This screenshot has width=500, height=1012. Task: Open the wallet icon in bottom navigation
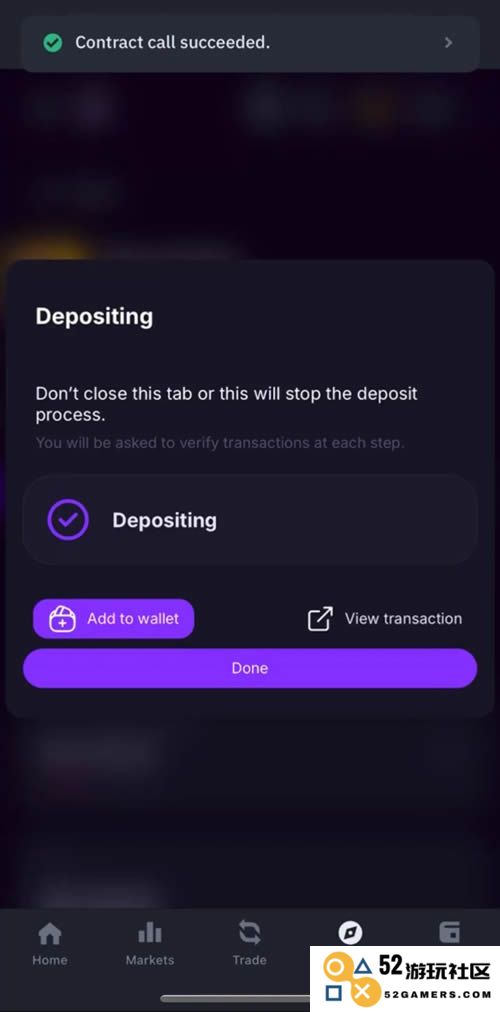(450, 933)
